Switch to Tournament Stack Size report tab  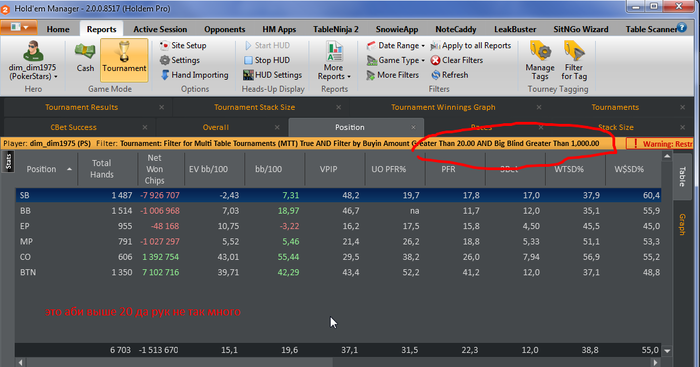click(x=254, y=107)
